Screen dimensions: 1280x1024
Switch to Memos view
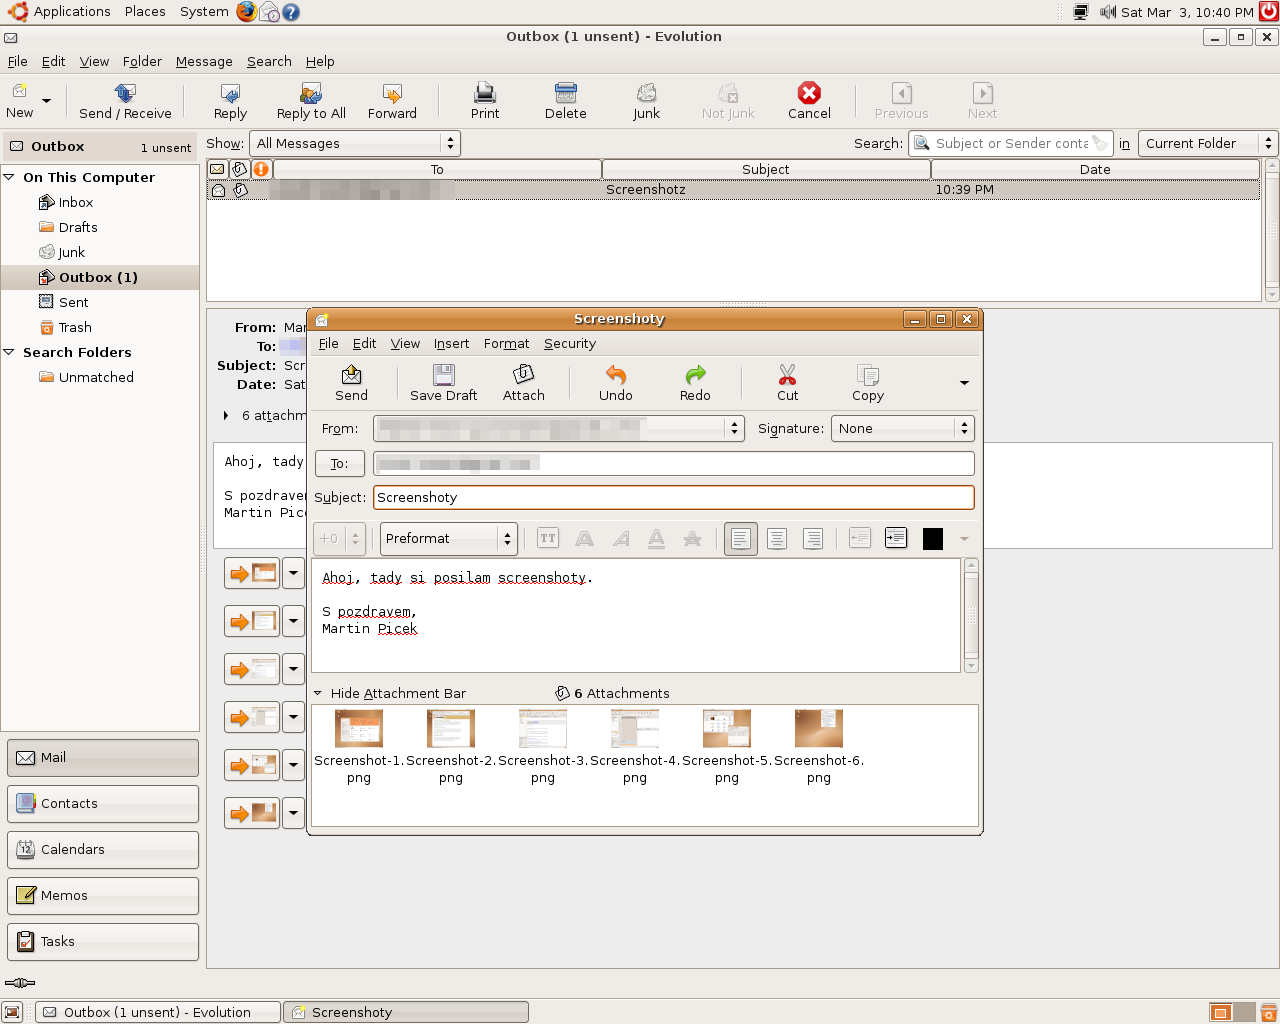click(103, 896)
